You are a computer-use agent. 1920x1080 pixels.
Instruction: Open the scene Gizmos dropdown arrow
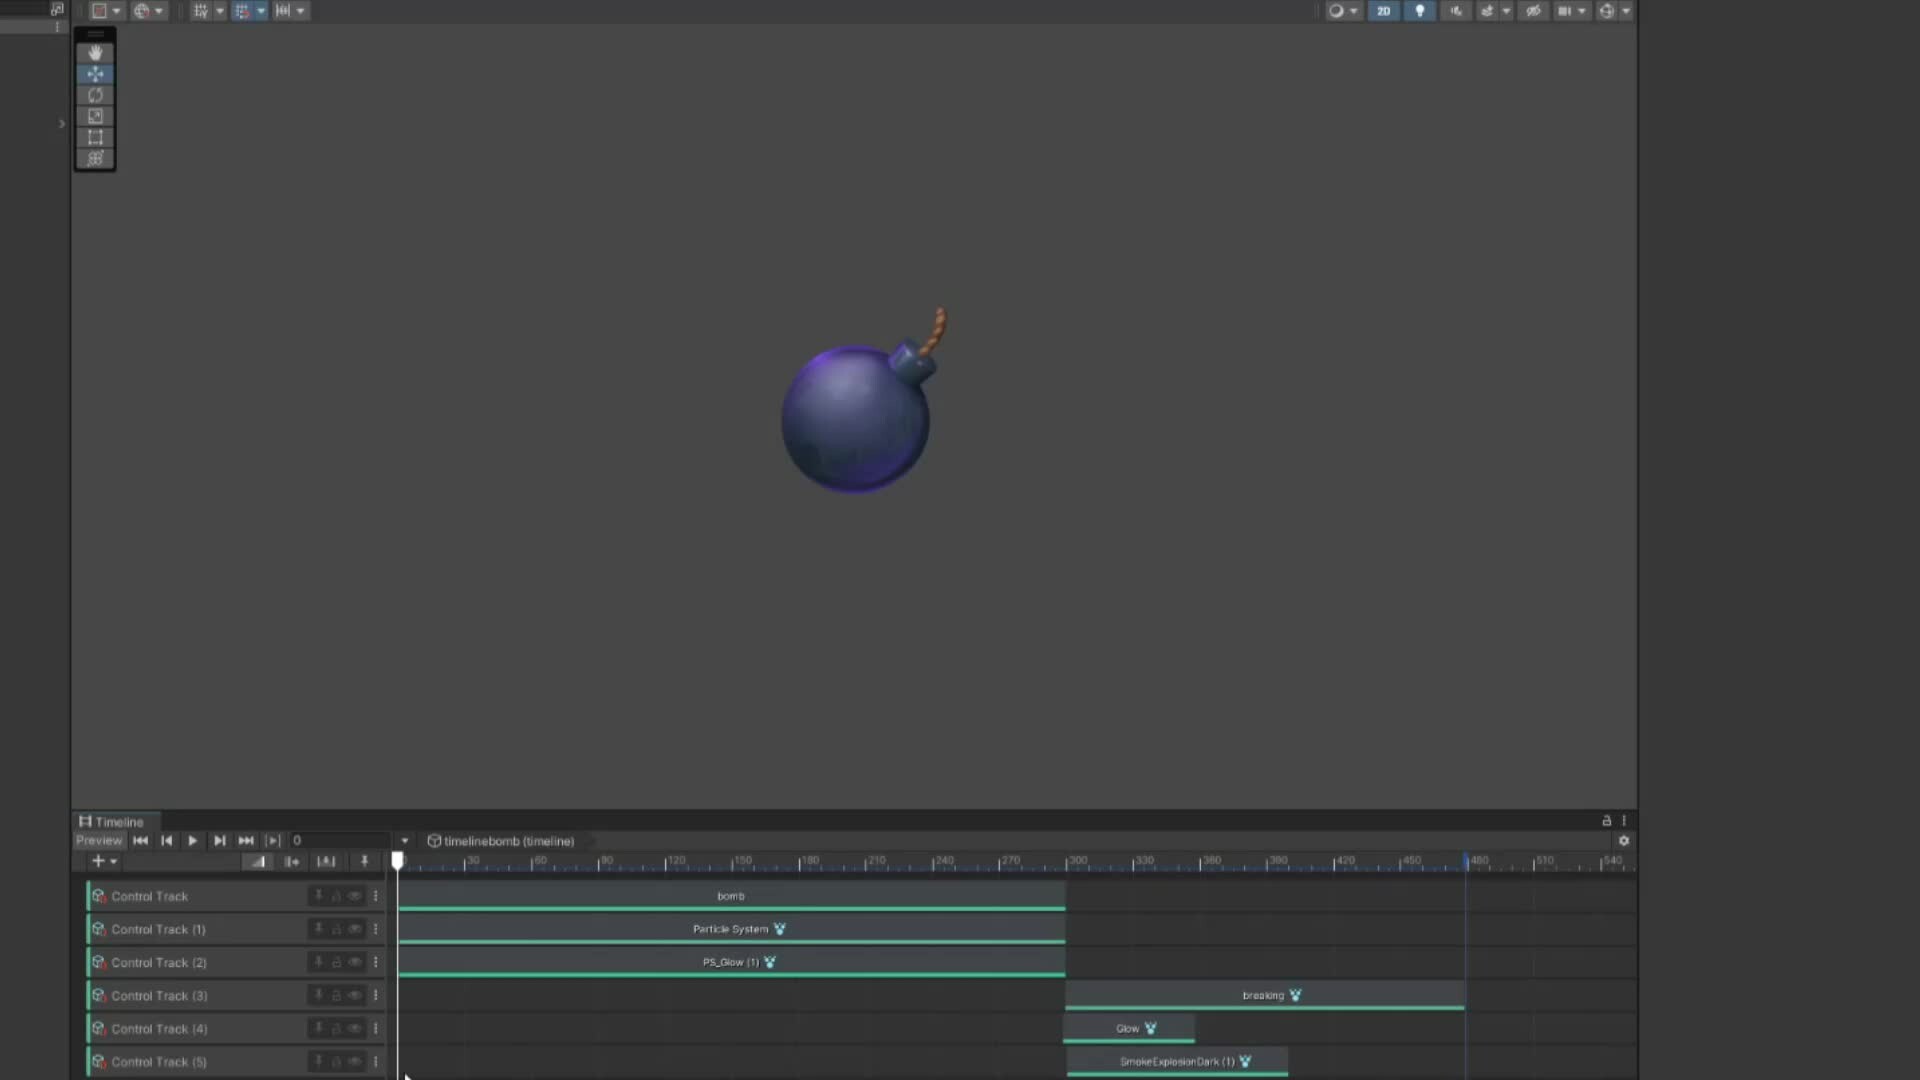(1626, 11)
